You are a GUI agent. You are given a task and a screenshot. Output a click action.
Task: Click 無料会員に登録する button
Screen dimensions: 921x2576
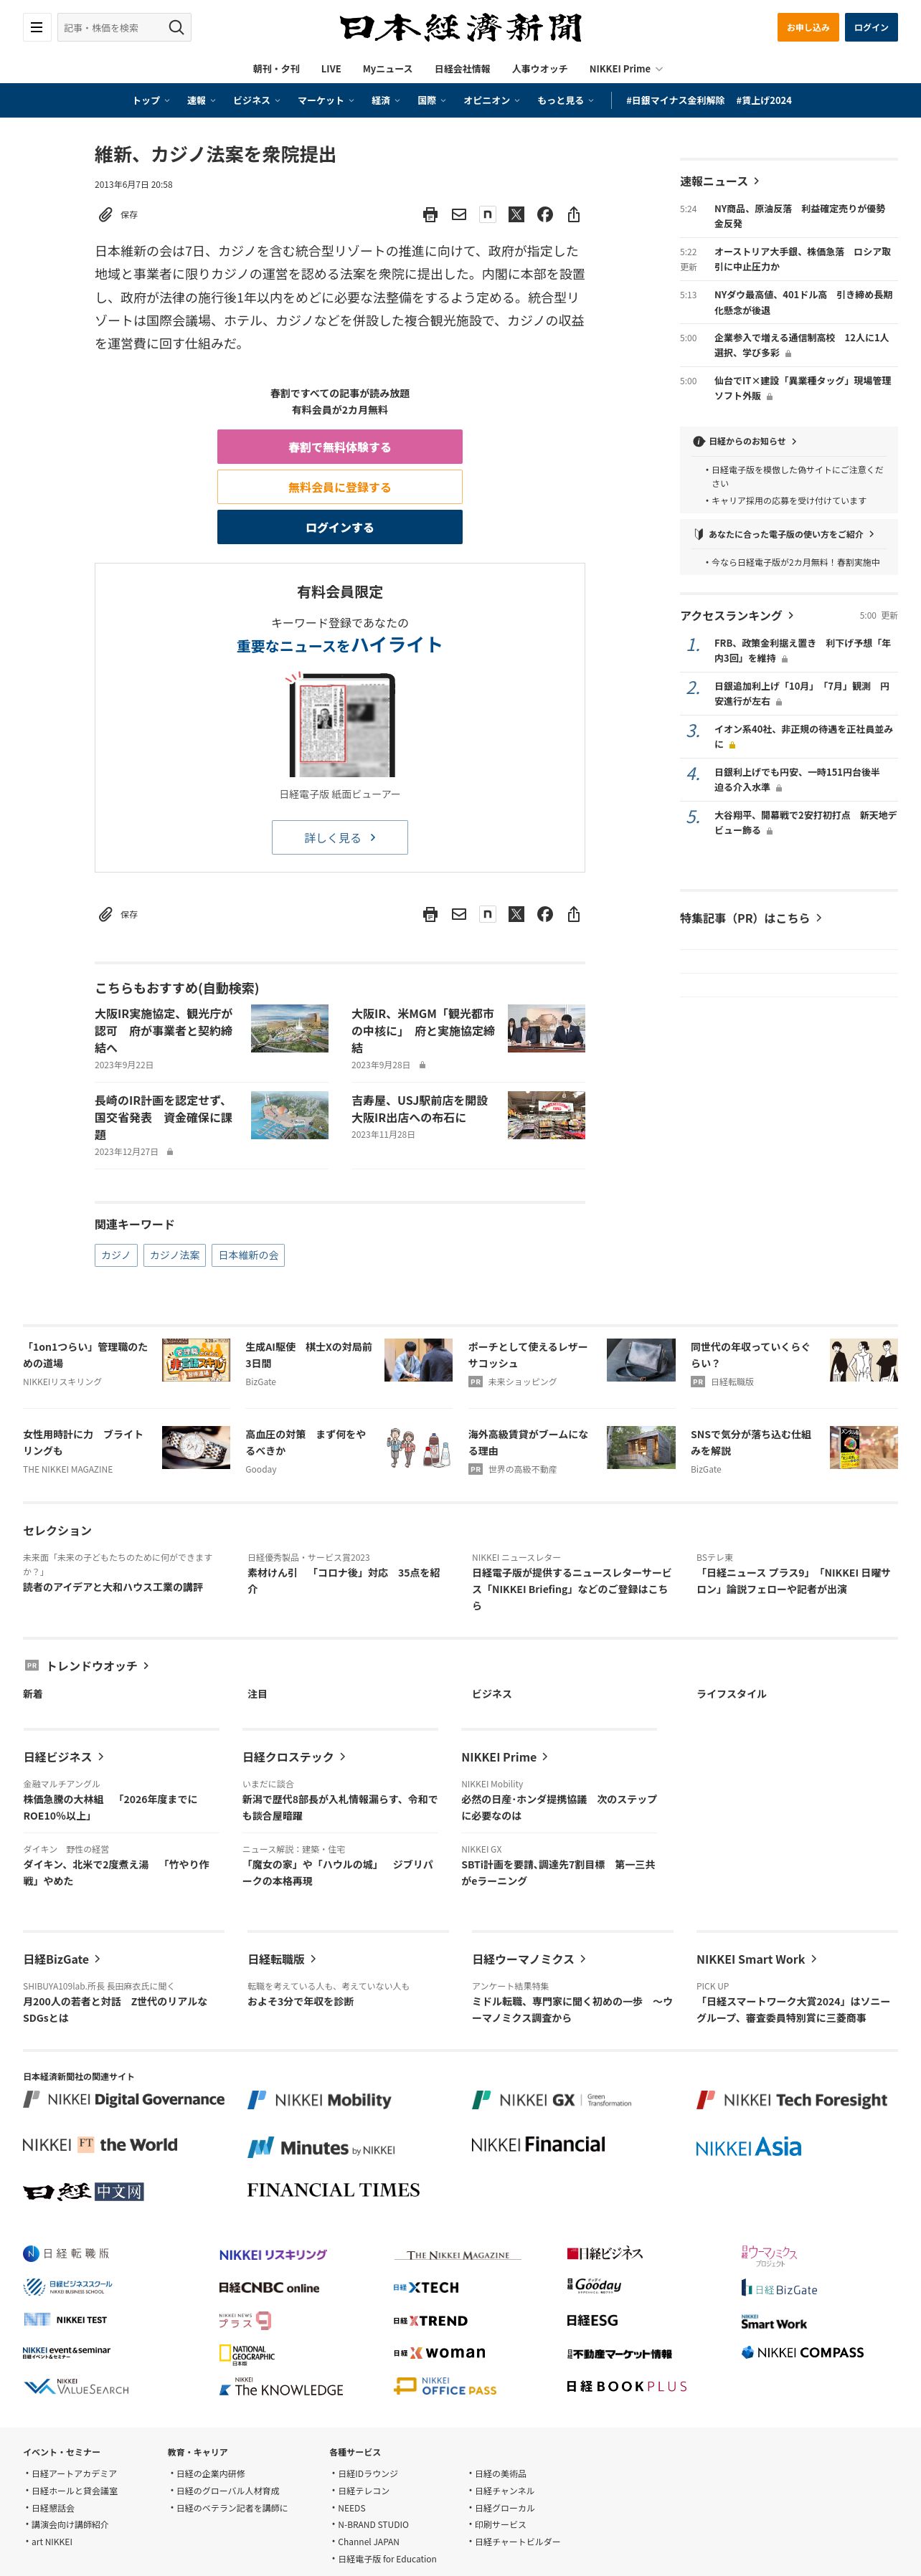click(x=340, y=487)
